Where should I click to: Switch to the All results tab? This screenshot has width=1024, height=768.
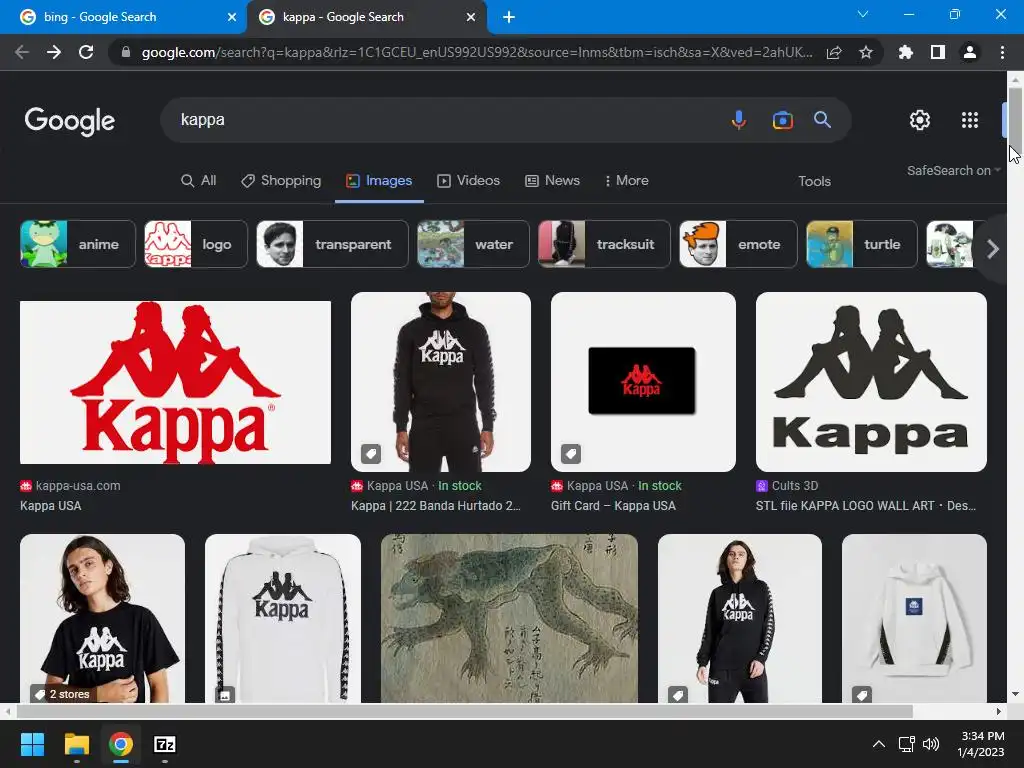coord(199,181)
